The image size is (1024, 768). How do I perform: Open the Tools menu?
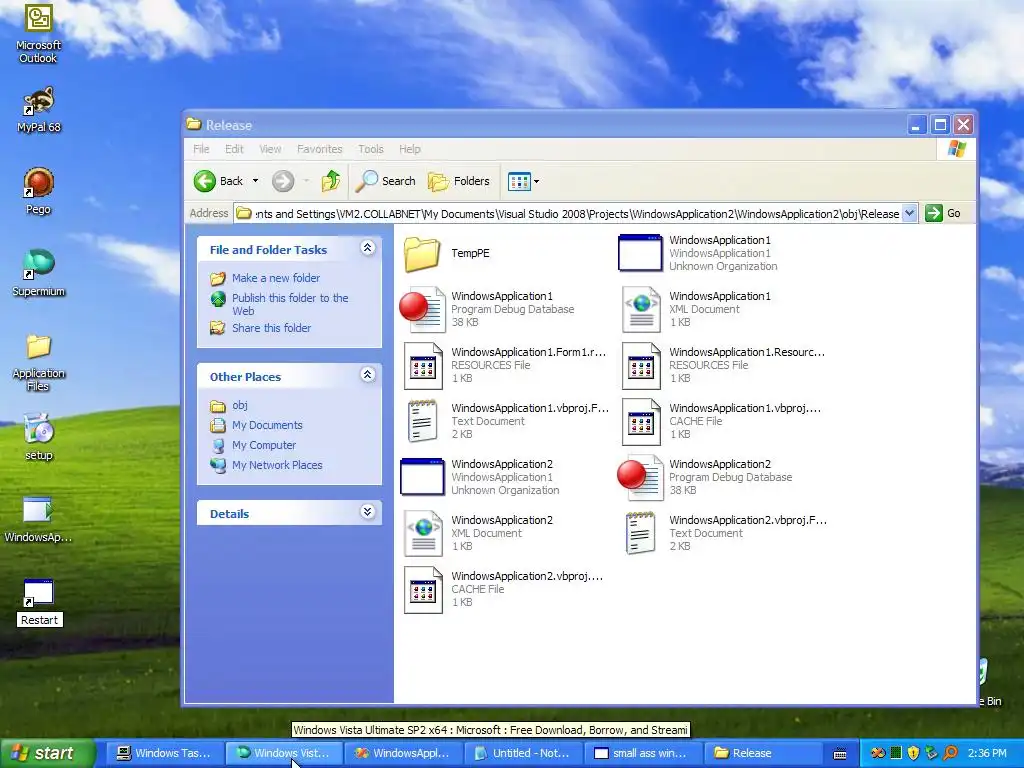pyautogui.click(x=370, y=149)
